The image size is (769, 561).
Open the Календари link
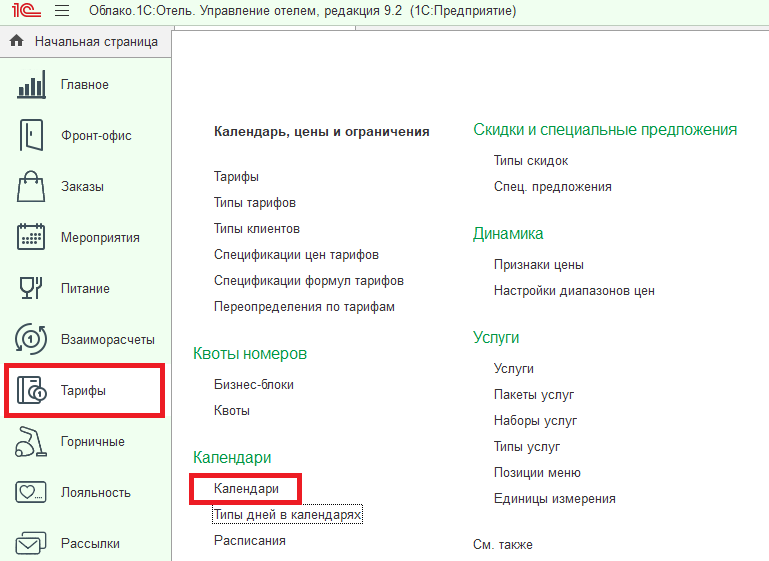coord(246,488)
